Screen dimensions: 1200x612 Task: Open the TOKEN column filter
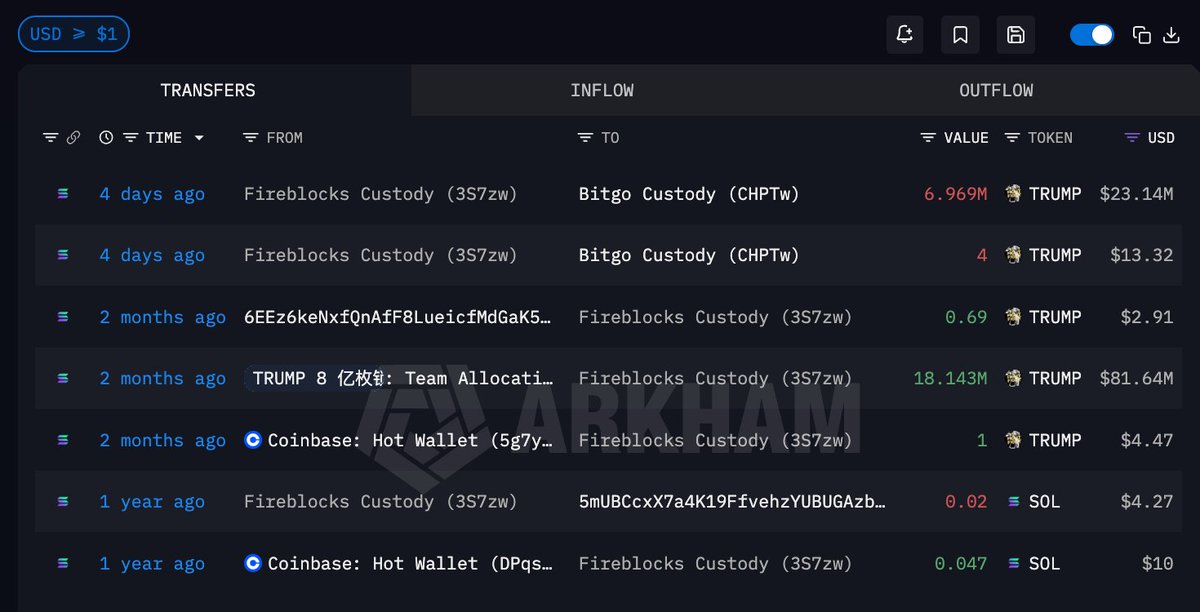1012,138
